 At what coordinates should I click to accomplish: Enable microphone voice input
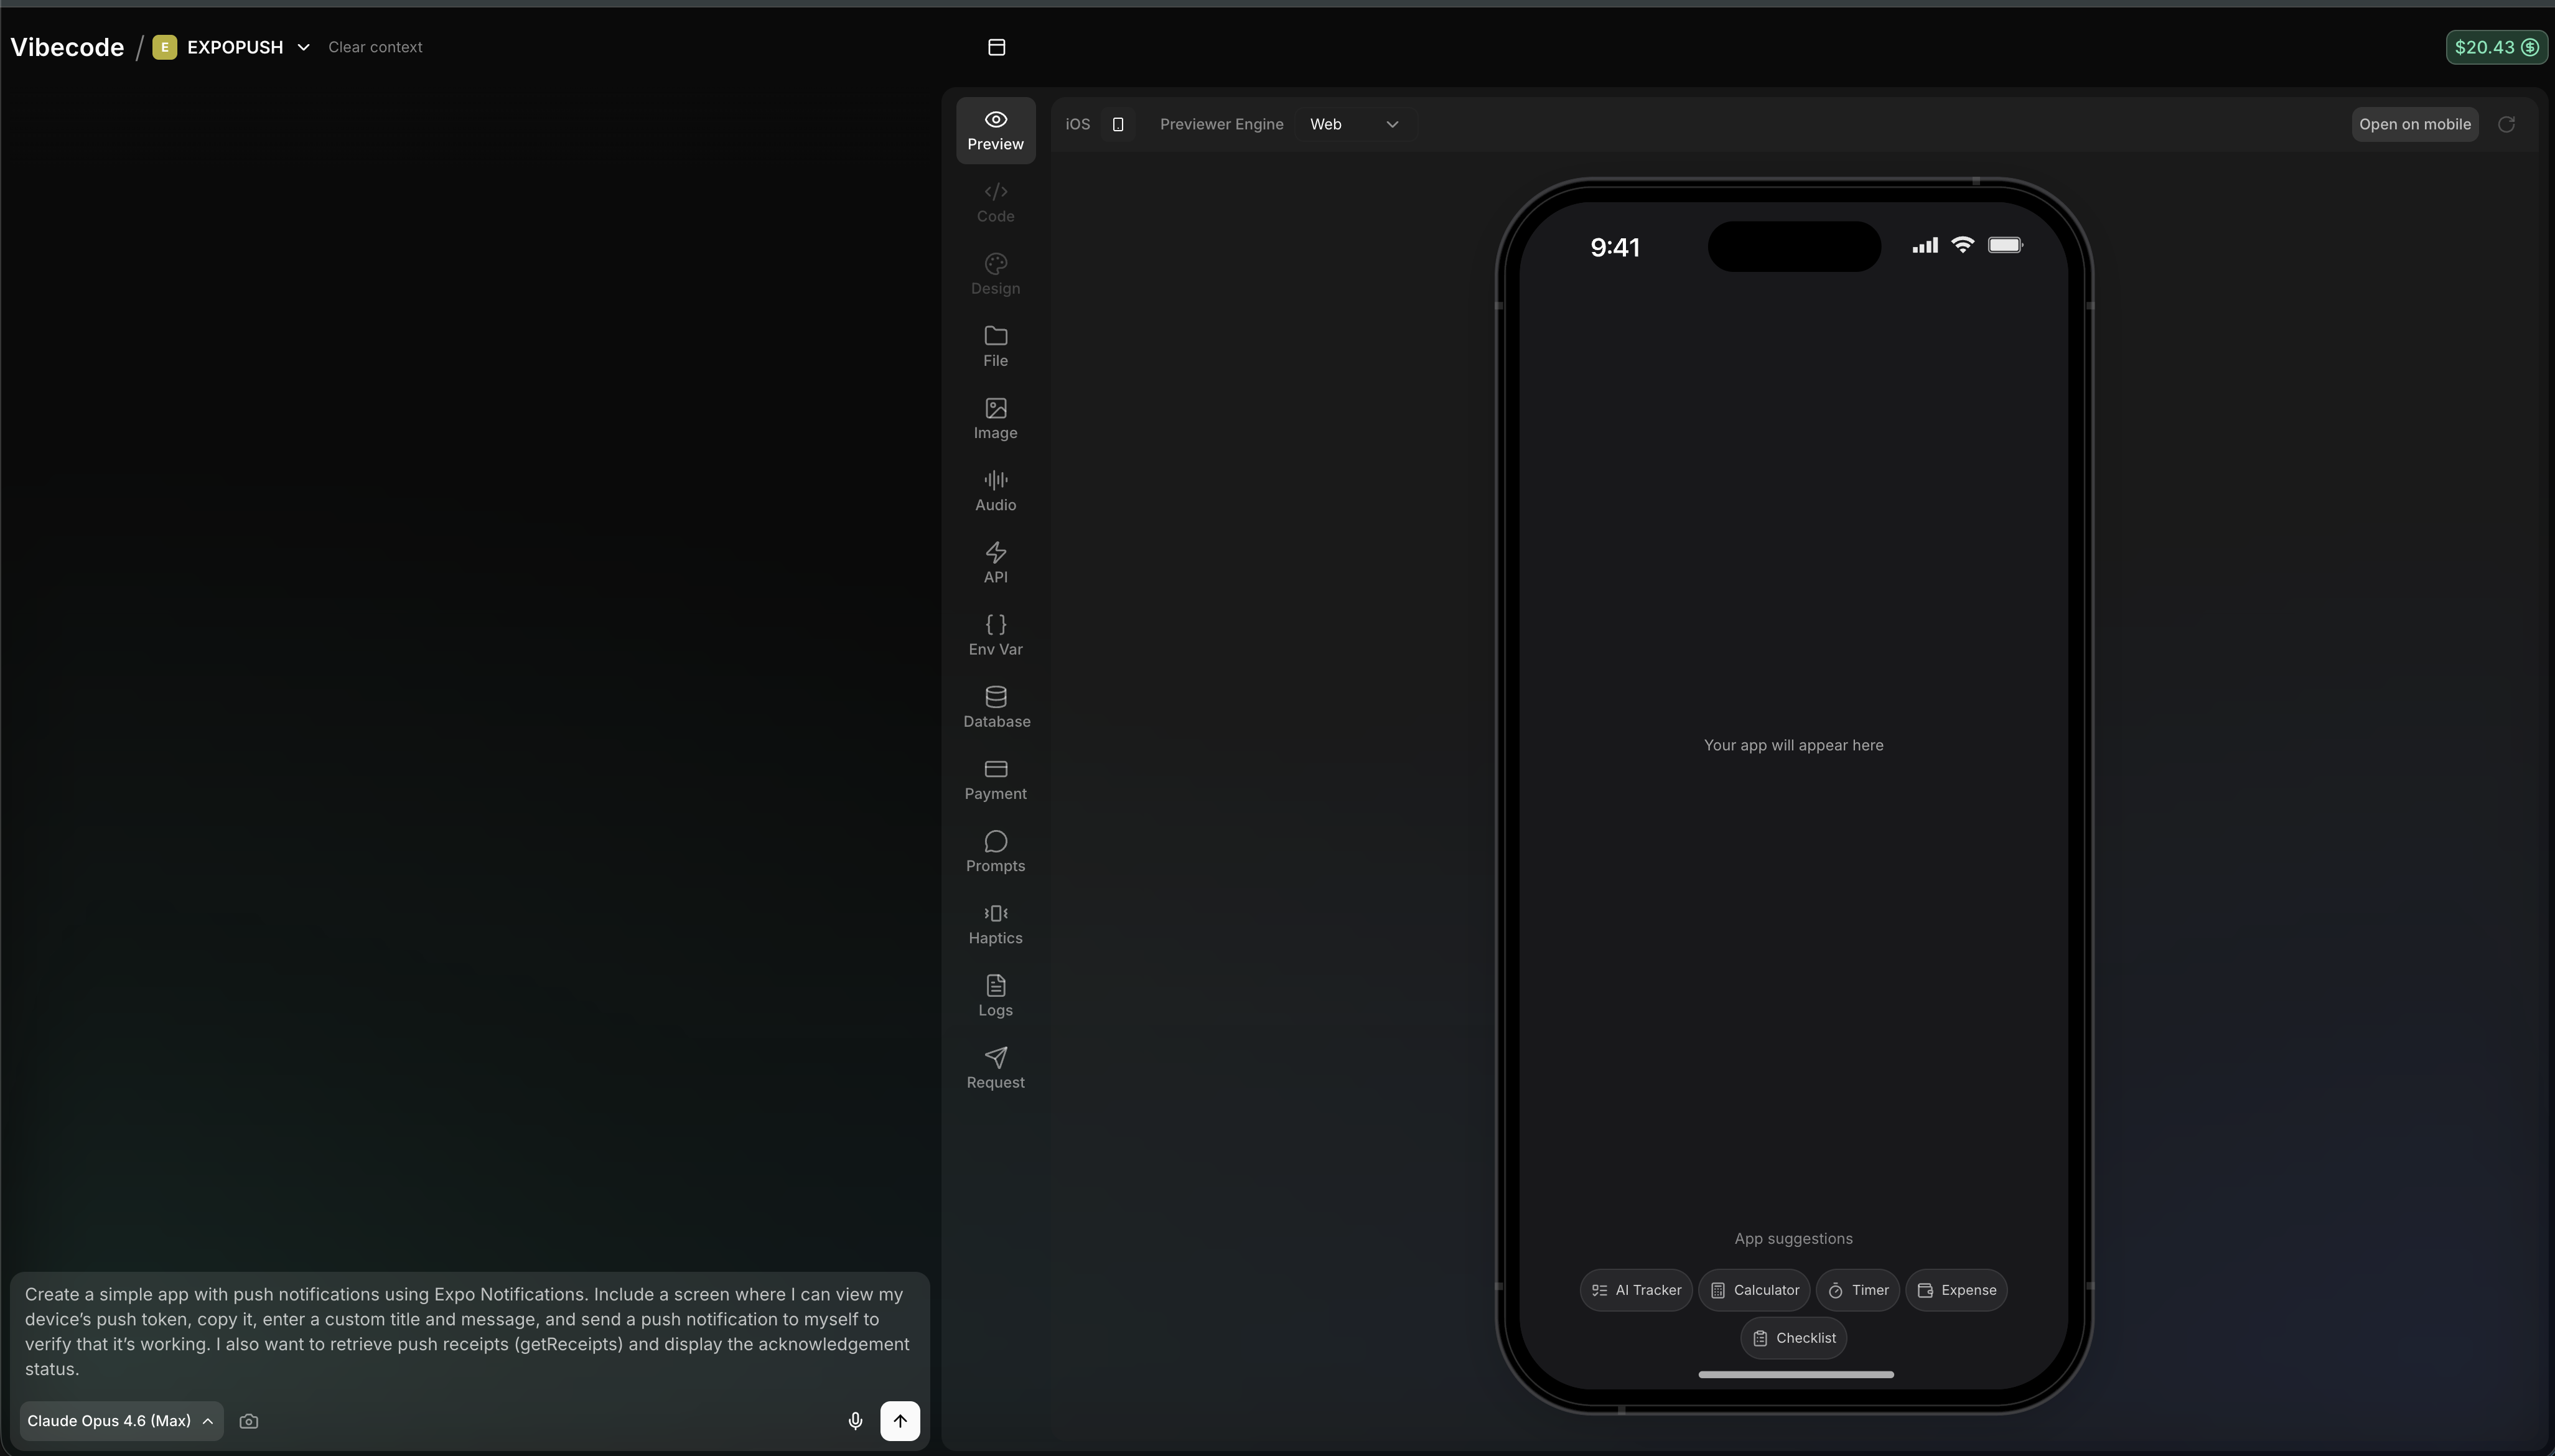click(x=854, y=1420)
